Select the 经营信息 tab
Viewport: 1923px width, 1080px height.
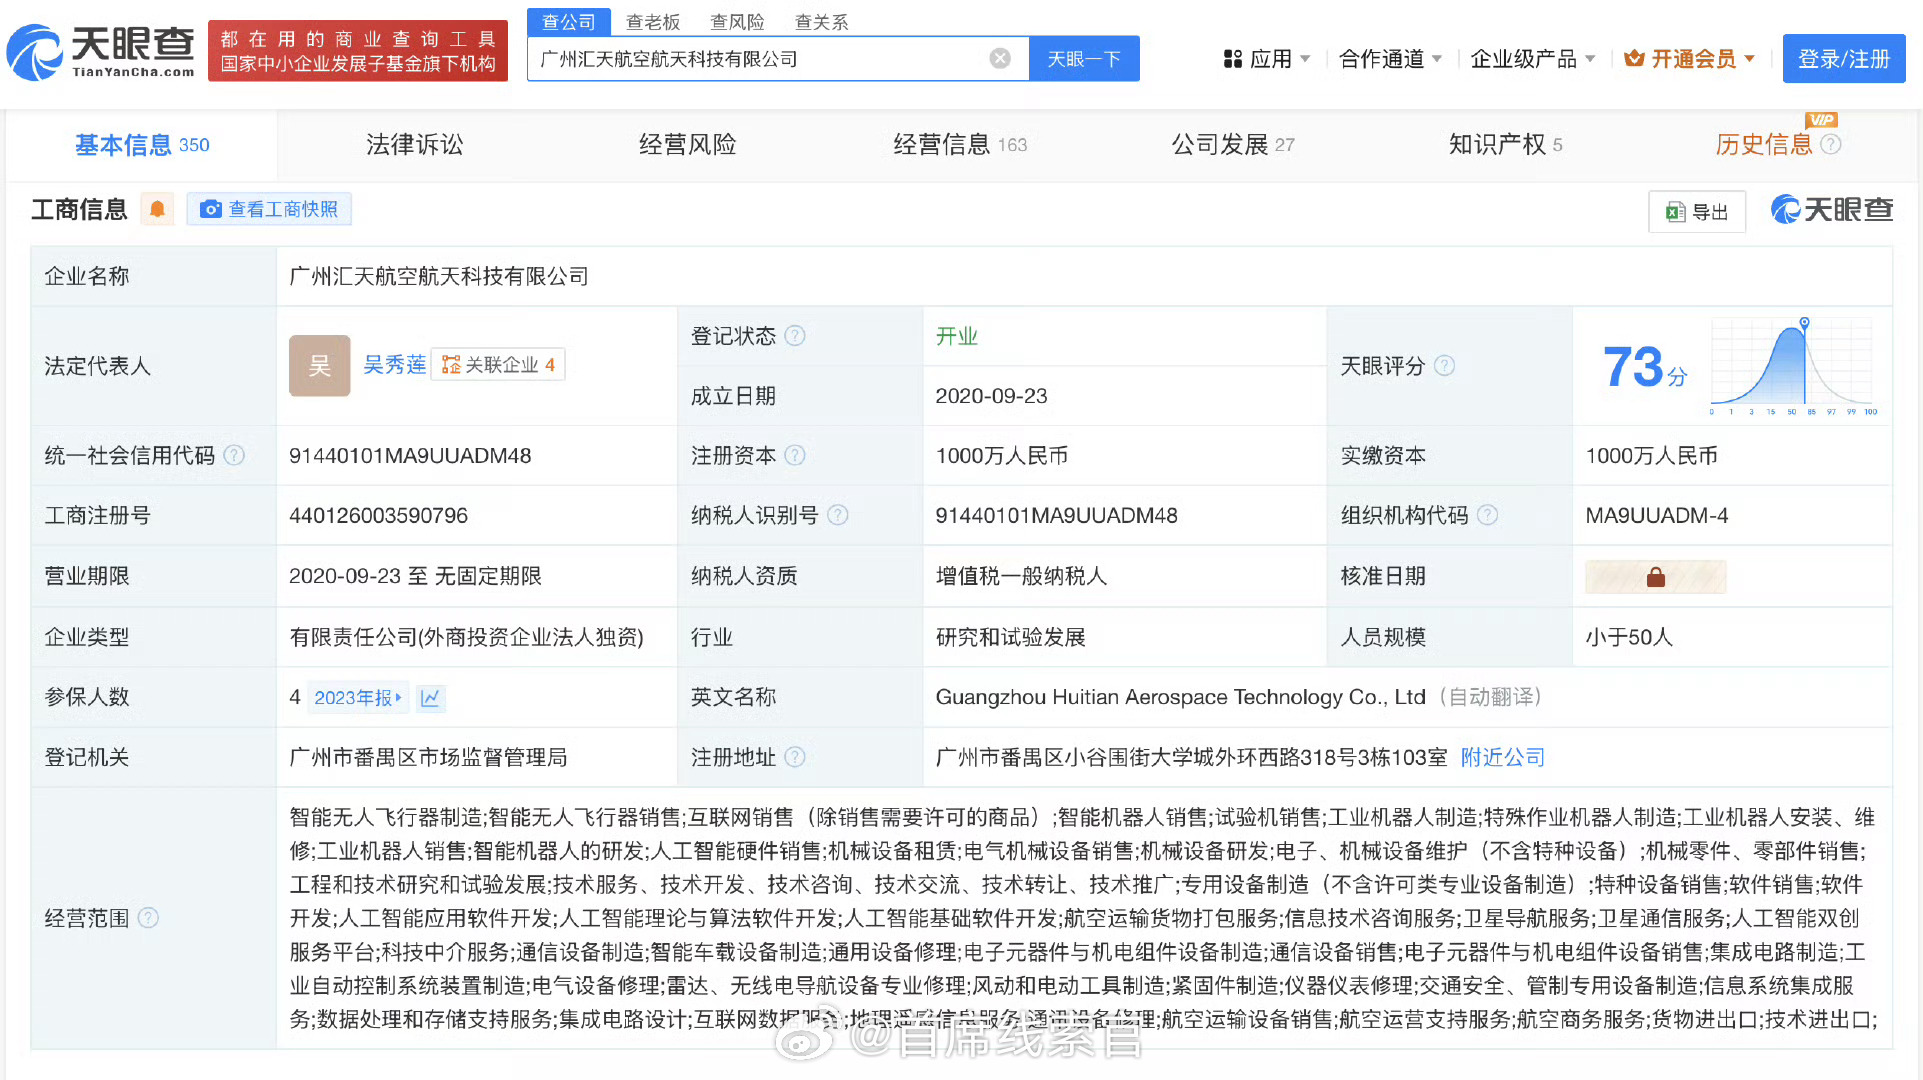tap(959, 145)
